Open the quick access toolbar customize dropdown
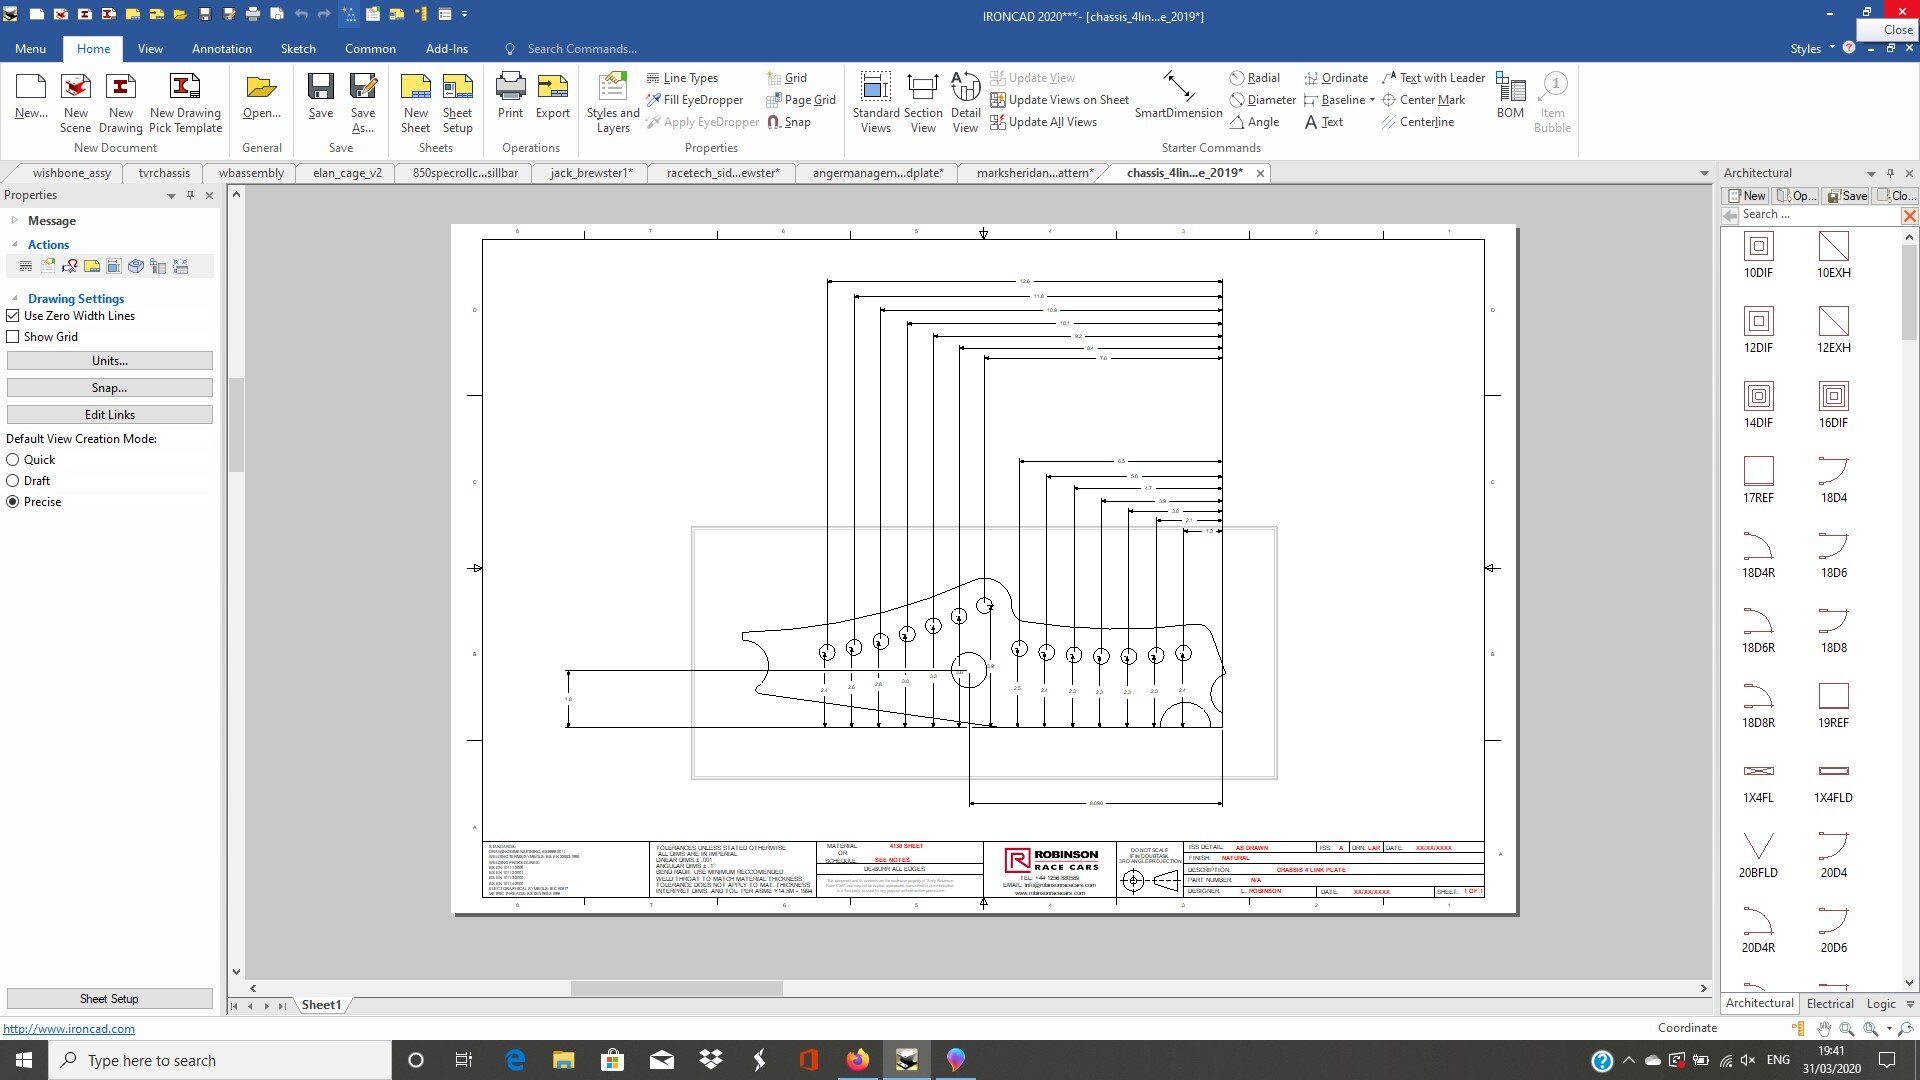 [x=465, y=15]
